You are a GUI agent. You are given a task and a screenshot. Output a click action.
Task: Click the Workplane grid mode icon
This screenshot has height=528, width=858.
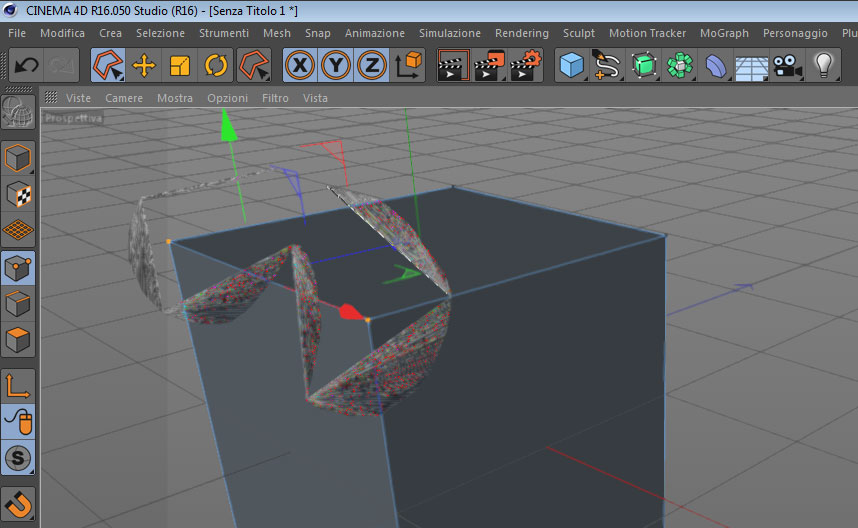[x=18, y=230]
